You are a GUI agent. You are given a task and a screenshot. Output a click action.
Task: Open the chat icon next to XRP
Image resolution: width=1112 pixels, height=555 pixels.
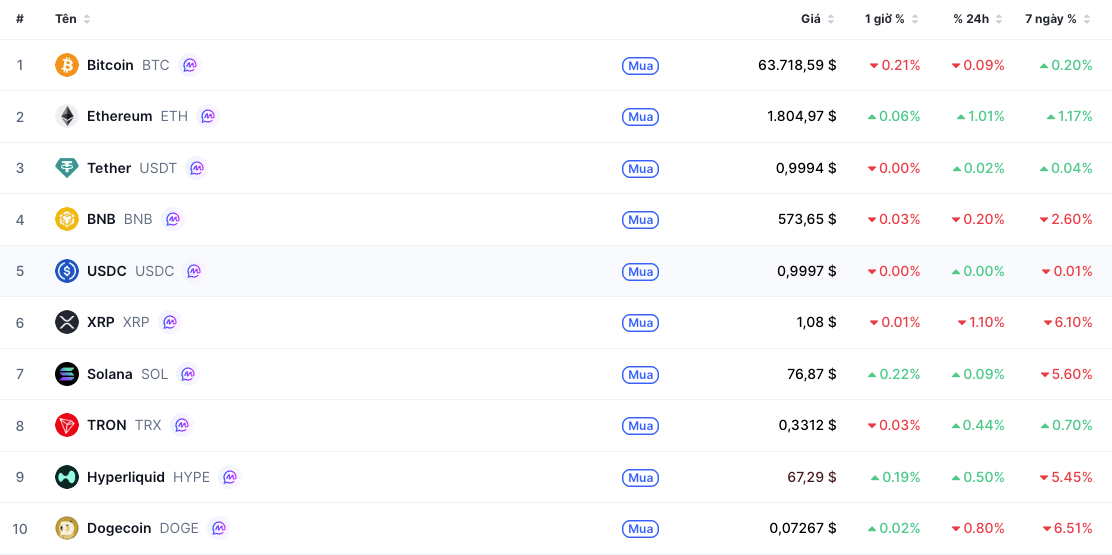point(169,323)
